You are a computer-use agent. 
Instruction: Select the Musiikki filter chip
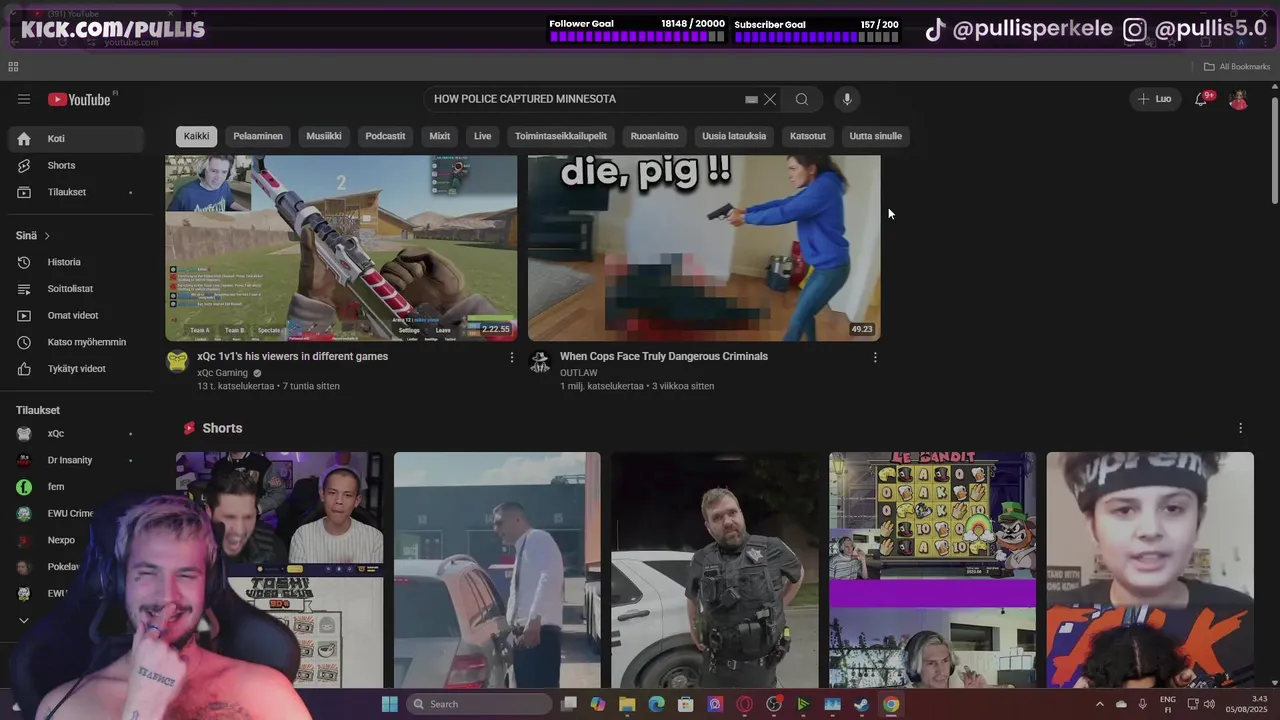click(x=324, y=136)
